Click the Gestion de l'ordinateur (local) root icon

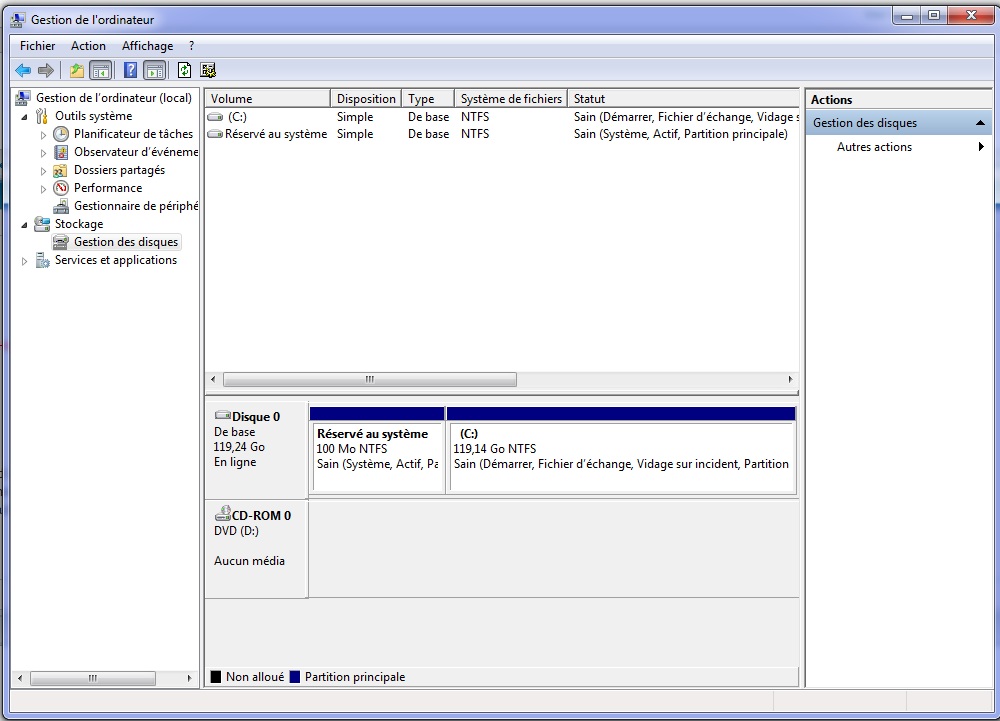23,98
